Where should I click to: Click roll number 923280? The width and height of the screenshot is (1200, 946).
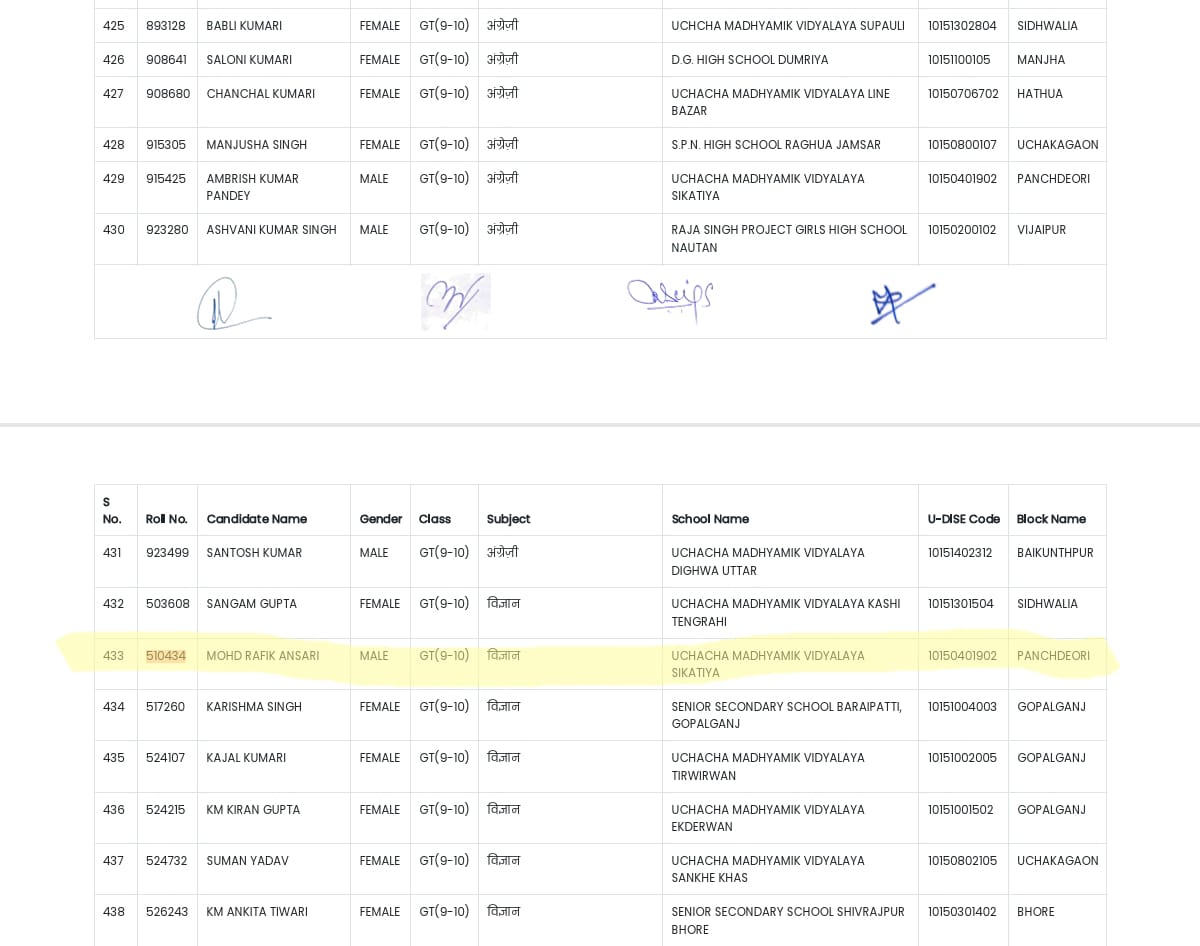(x=167, y=230)
